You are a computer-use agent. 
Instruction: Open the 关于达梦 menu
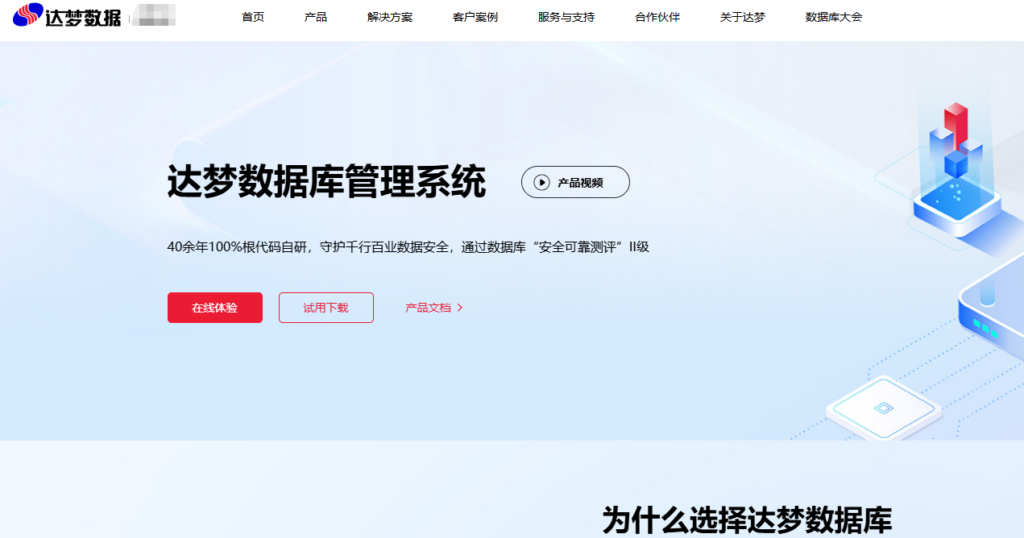pyautogui.click(x=742, y=17)
